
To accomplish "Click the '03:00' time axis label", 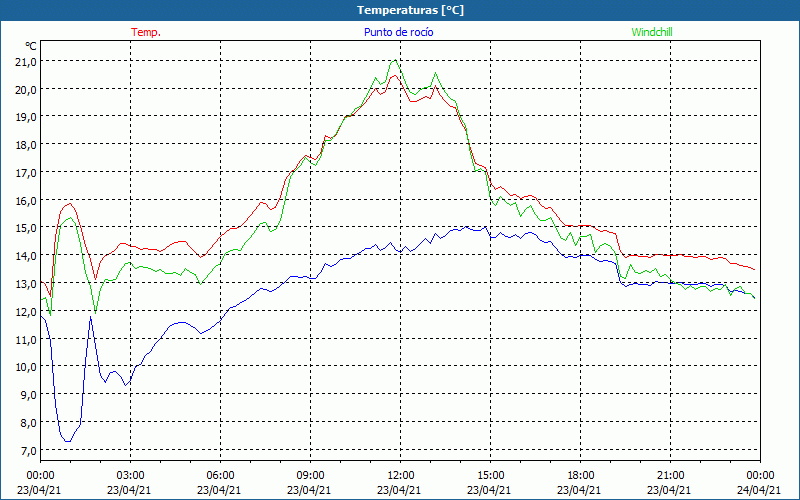I will tap(131, 475).
